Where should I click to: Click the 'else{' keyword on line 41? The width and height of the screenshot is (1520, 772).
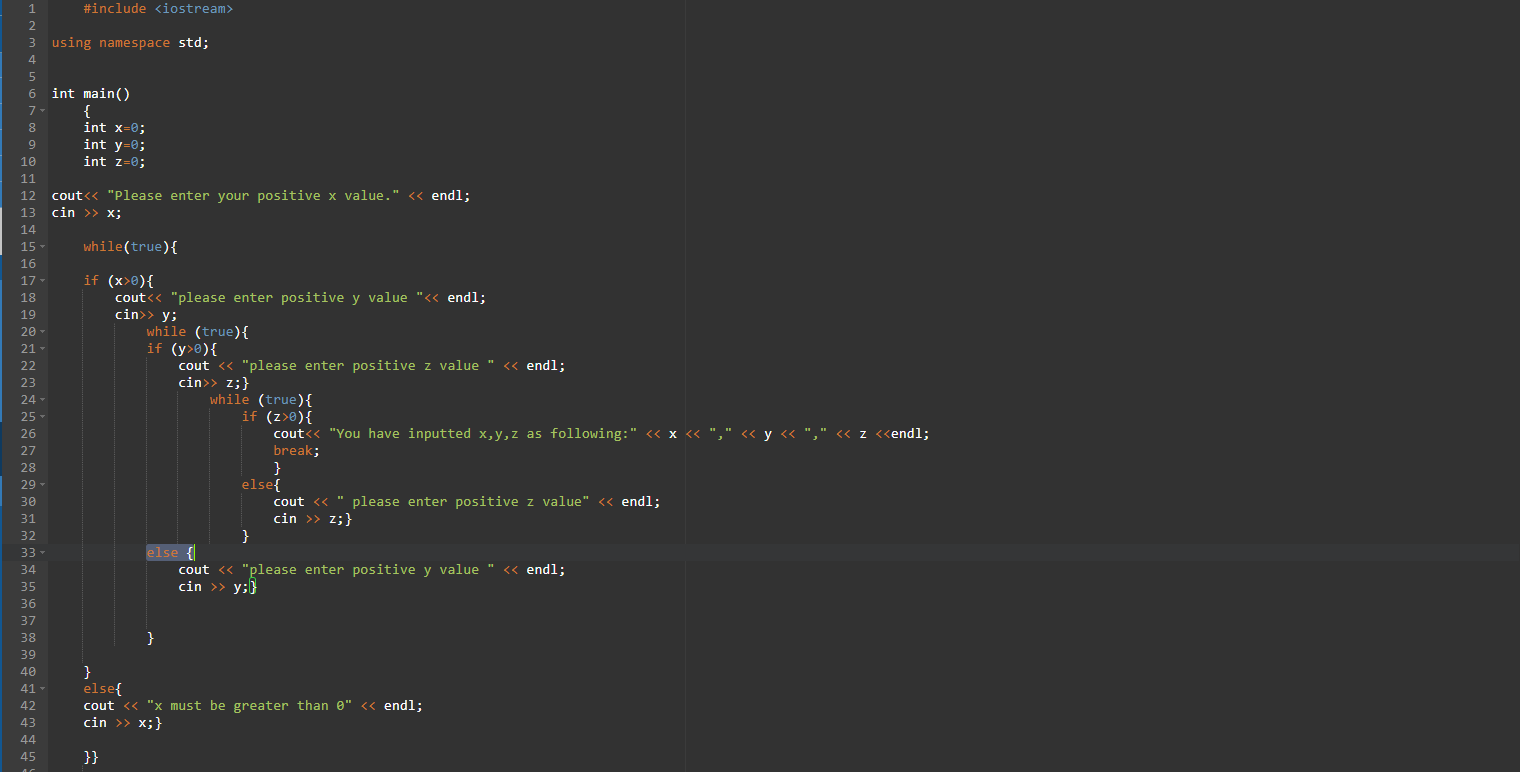point(103,688)
